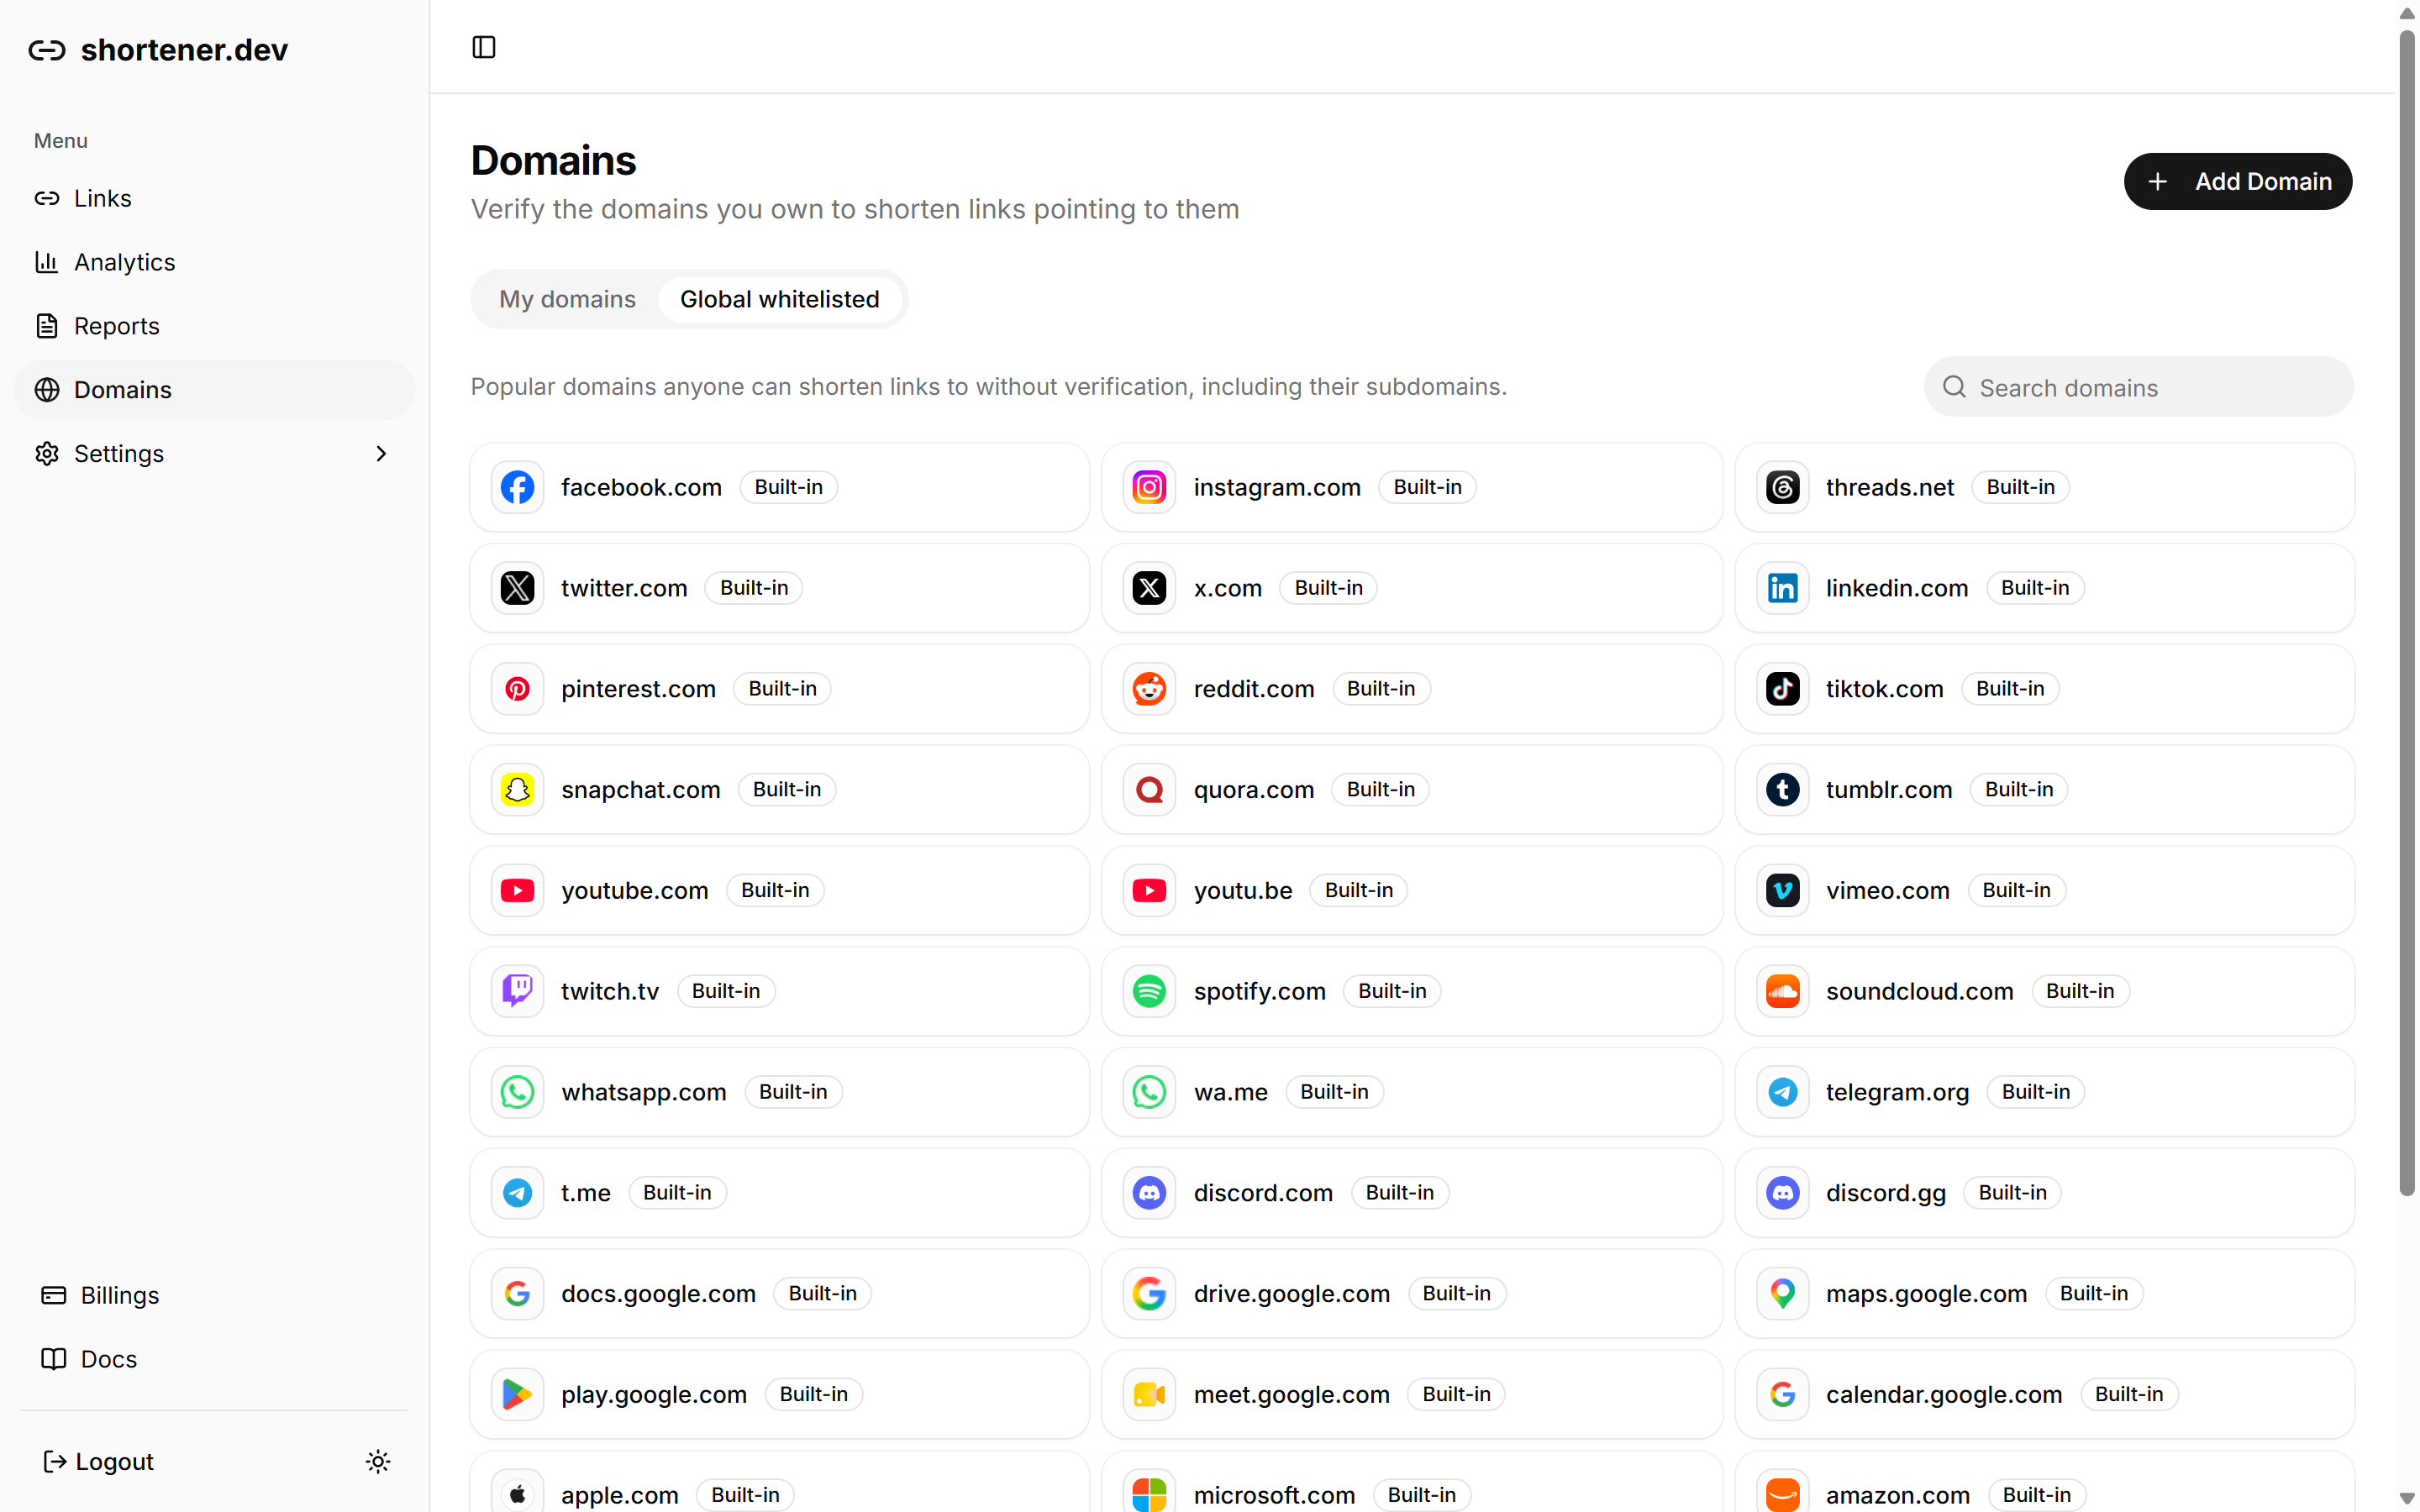Open the Reports menu item
The image size is (2420, 1512).
[x=214, y=326]
